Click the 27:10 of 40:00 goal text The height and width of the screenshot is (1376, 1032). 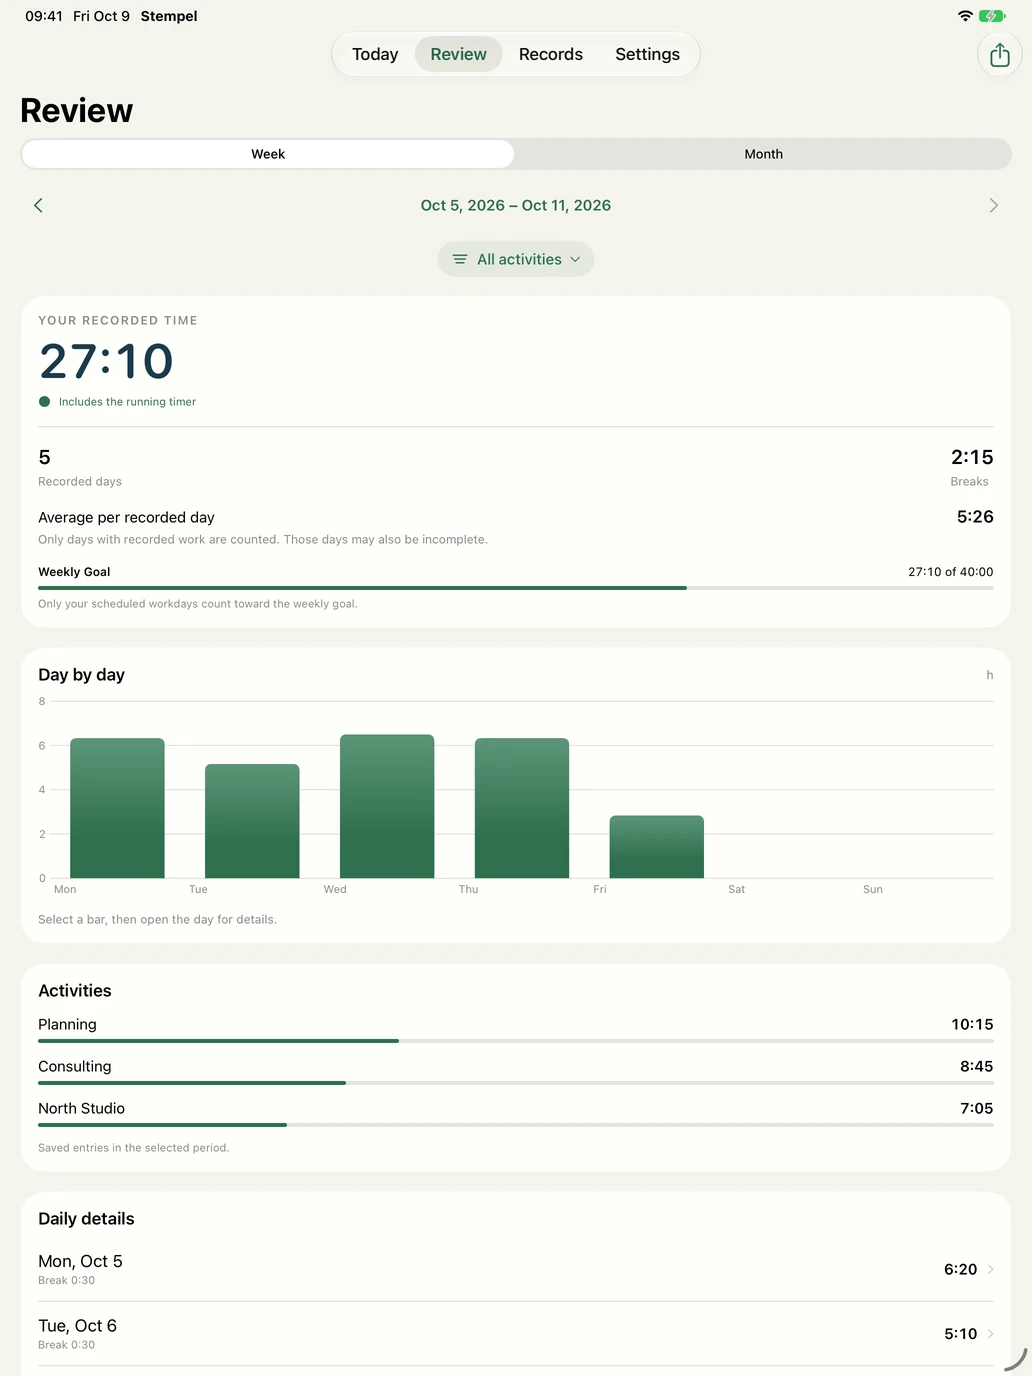(x=950, y=572)
